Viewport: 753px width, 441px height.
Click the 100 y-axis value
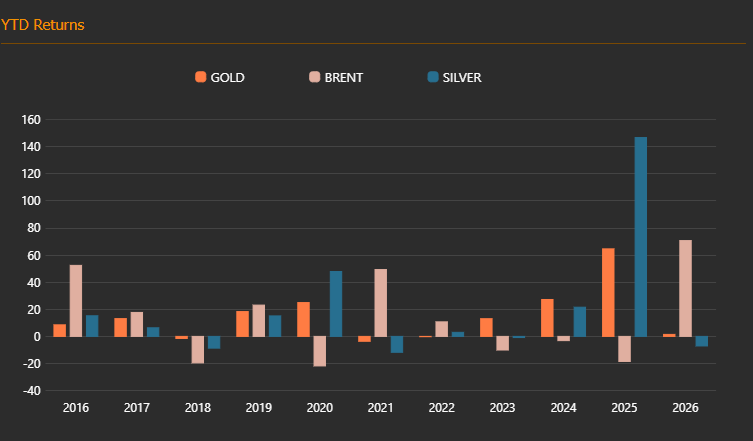pyautogui.click(x=31, y=201)
